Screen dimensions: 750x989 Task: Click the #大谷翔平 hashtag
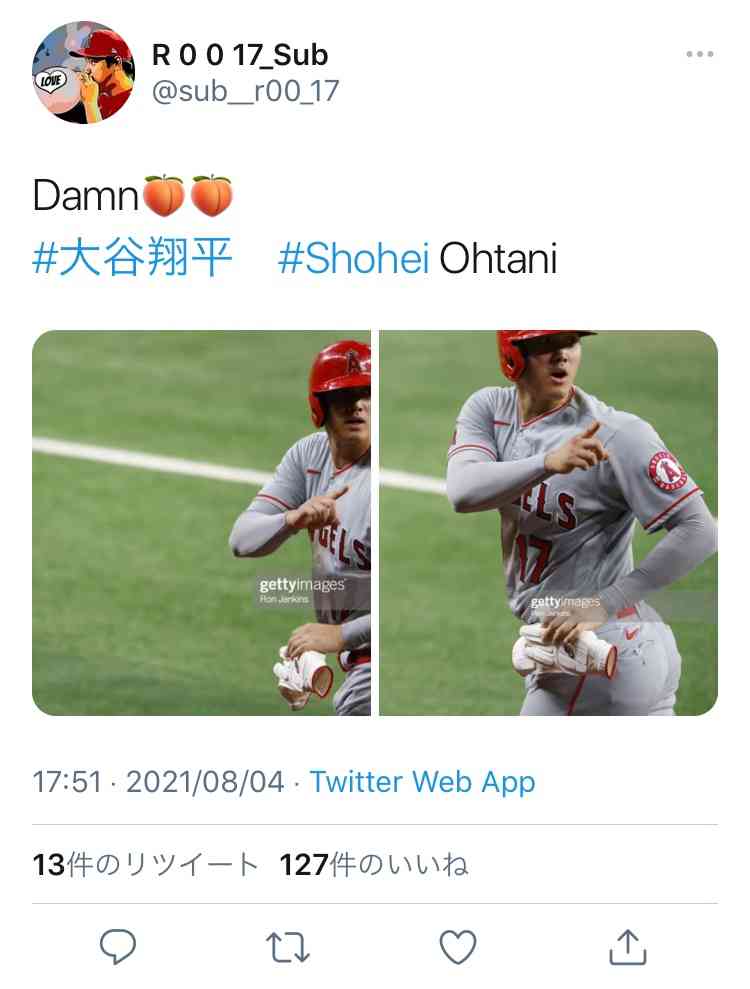pyautogui.click(x=132, y=257)
